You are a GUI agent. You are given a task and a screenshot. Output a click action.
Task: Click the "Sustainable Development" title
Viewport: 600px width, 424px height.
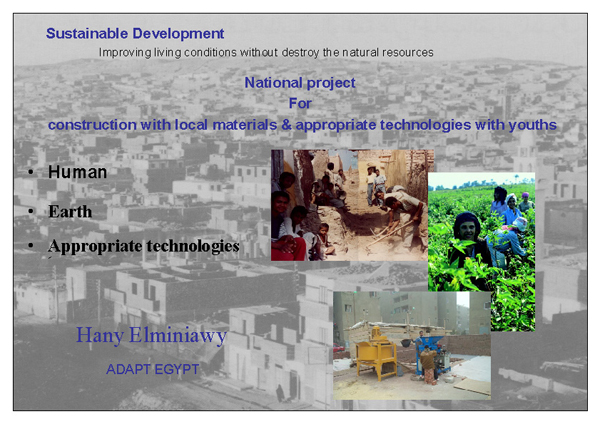(x=135, y=34)
